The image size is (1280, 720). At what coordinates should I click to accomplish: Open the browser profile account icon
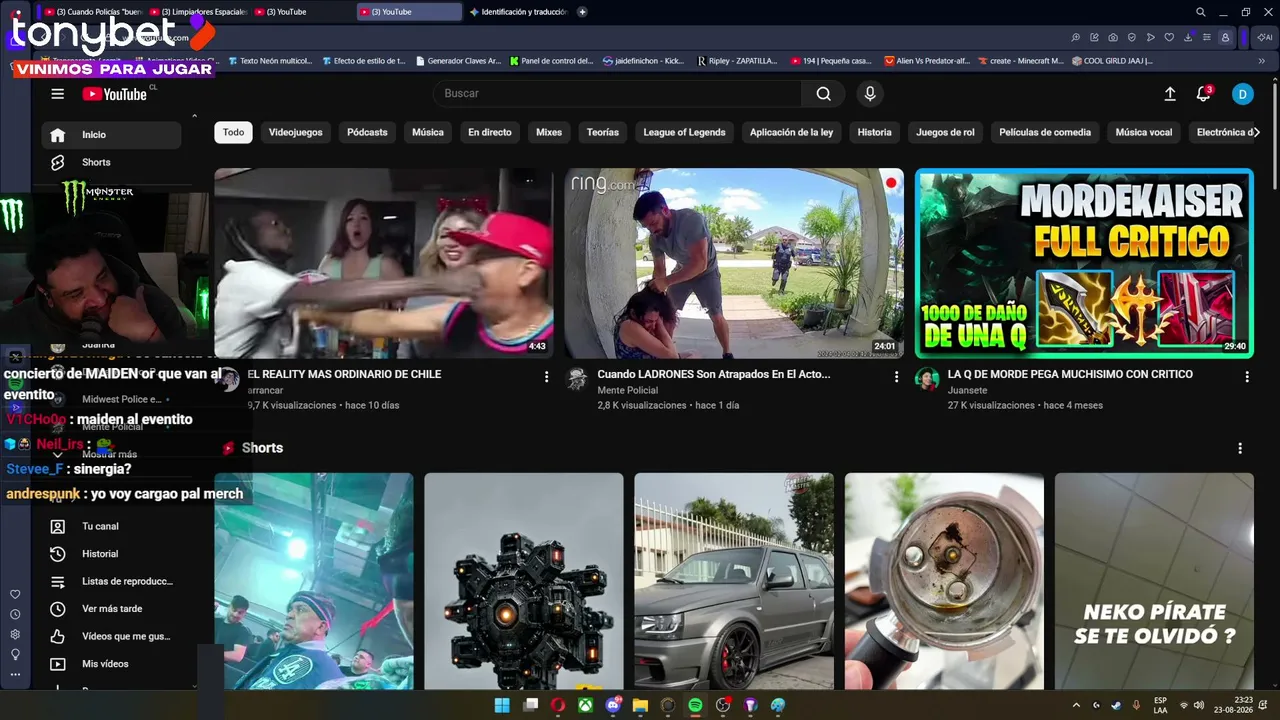pos(1225,37)
